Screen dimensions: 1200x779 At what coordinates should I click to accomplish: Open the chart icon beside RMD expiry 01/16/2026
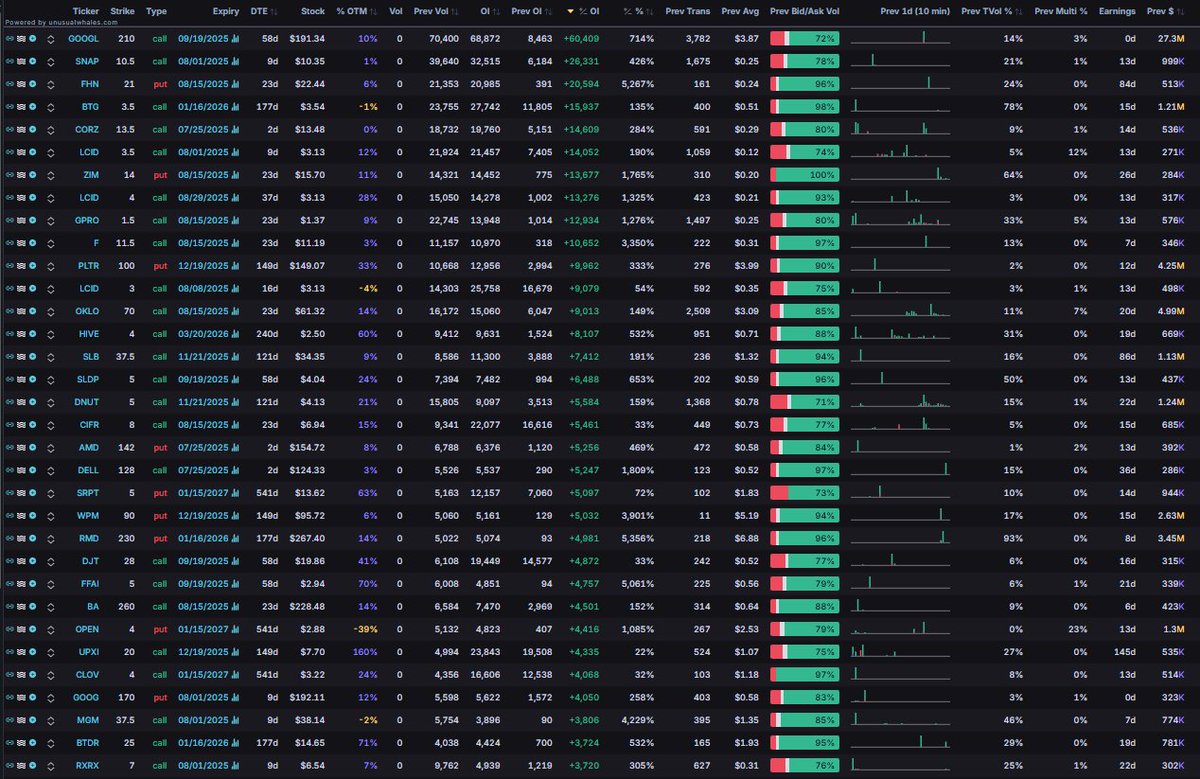point(236,536)
